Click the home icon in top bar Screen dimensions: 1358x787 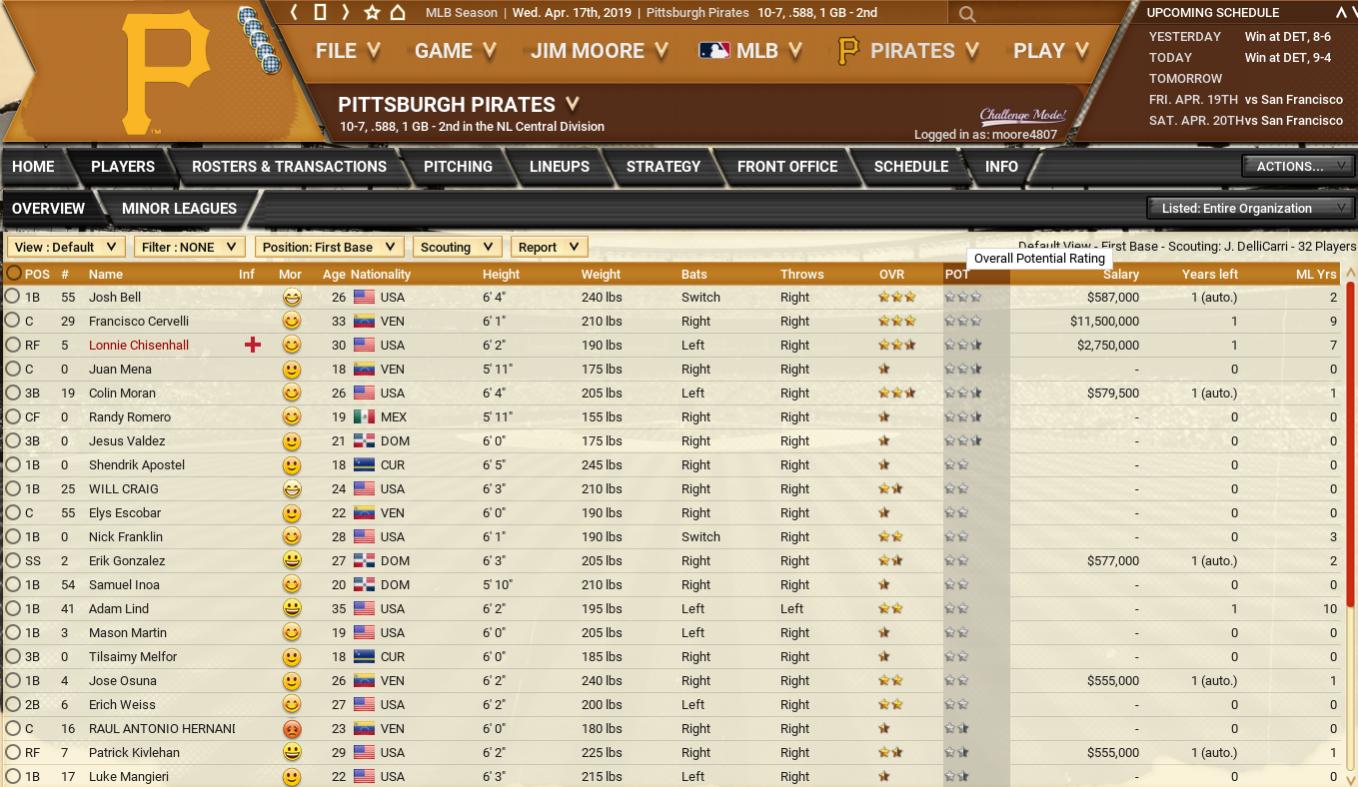[x=398, y=12]
